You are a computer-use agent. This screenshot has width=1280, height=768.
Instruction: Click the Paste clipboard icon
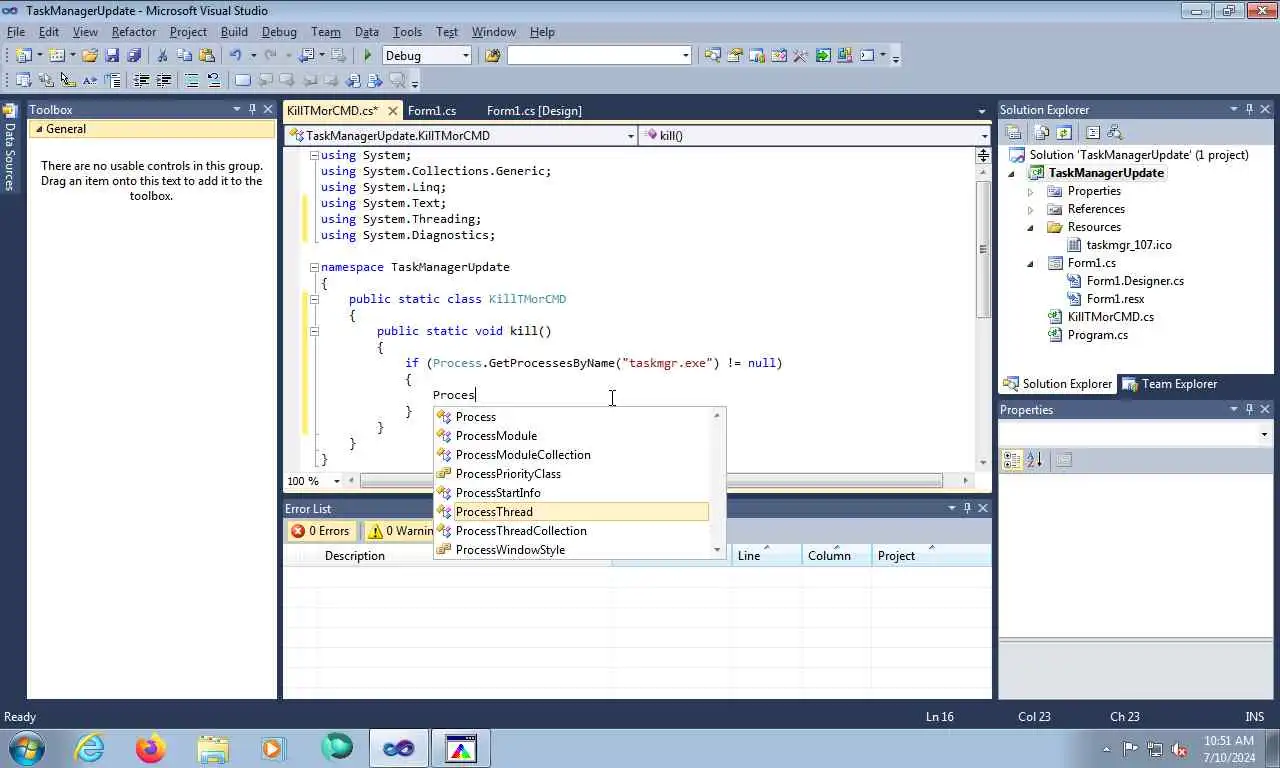click(207, 56)
